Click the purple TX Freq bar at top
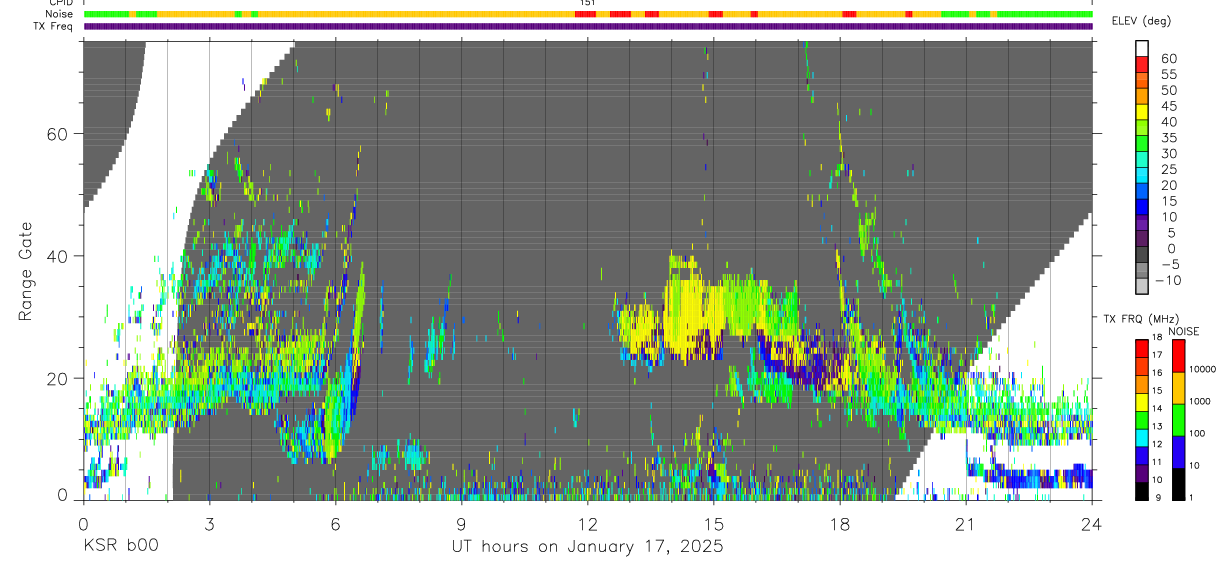Viewport: 1228px width, 567px height. [x=588, y=26]
